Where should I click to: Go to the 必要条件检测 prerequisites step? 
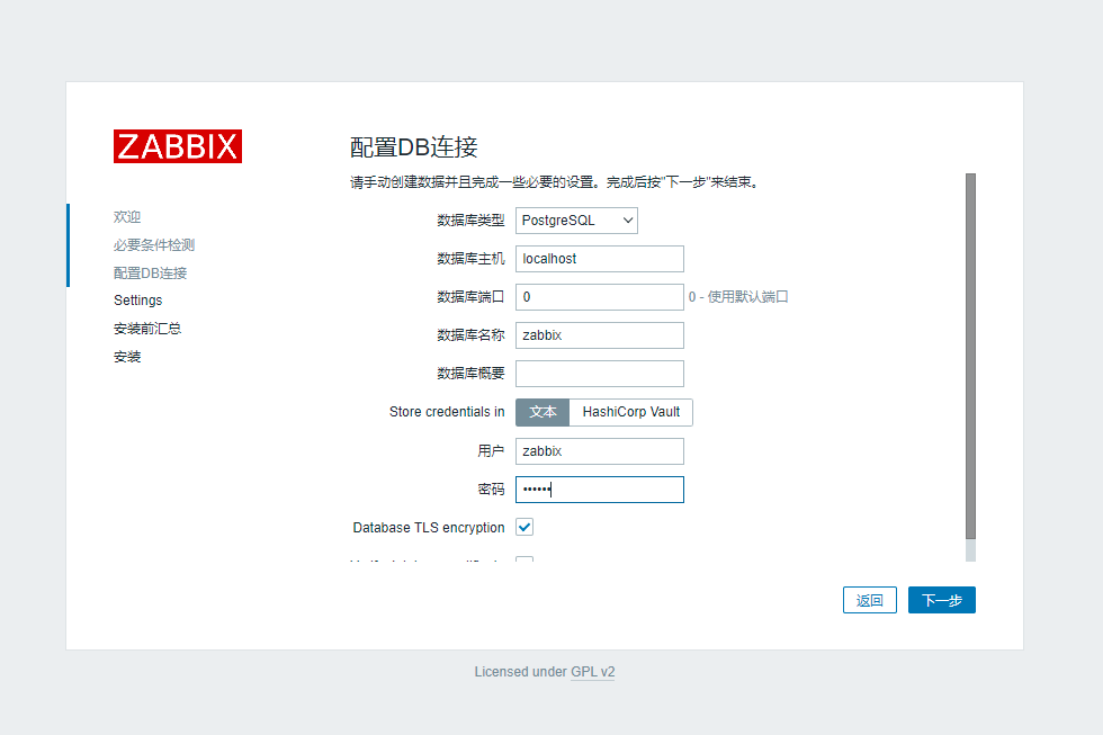coord(154,245)
